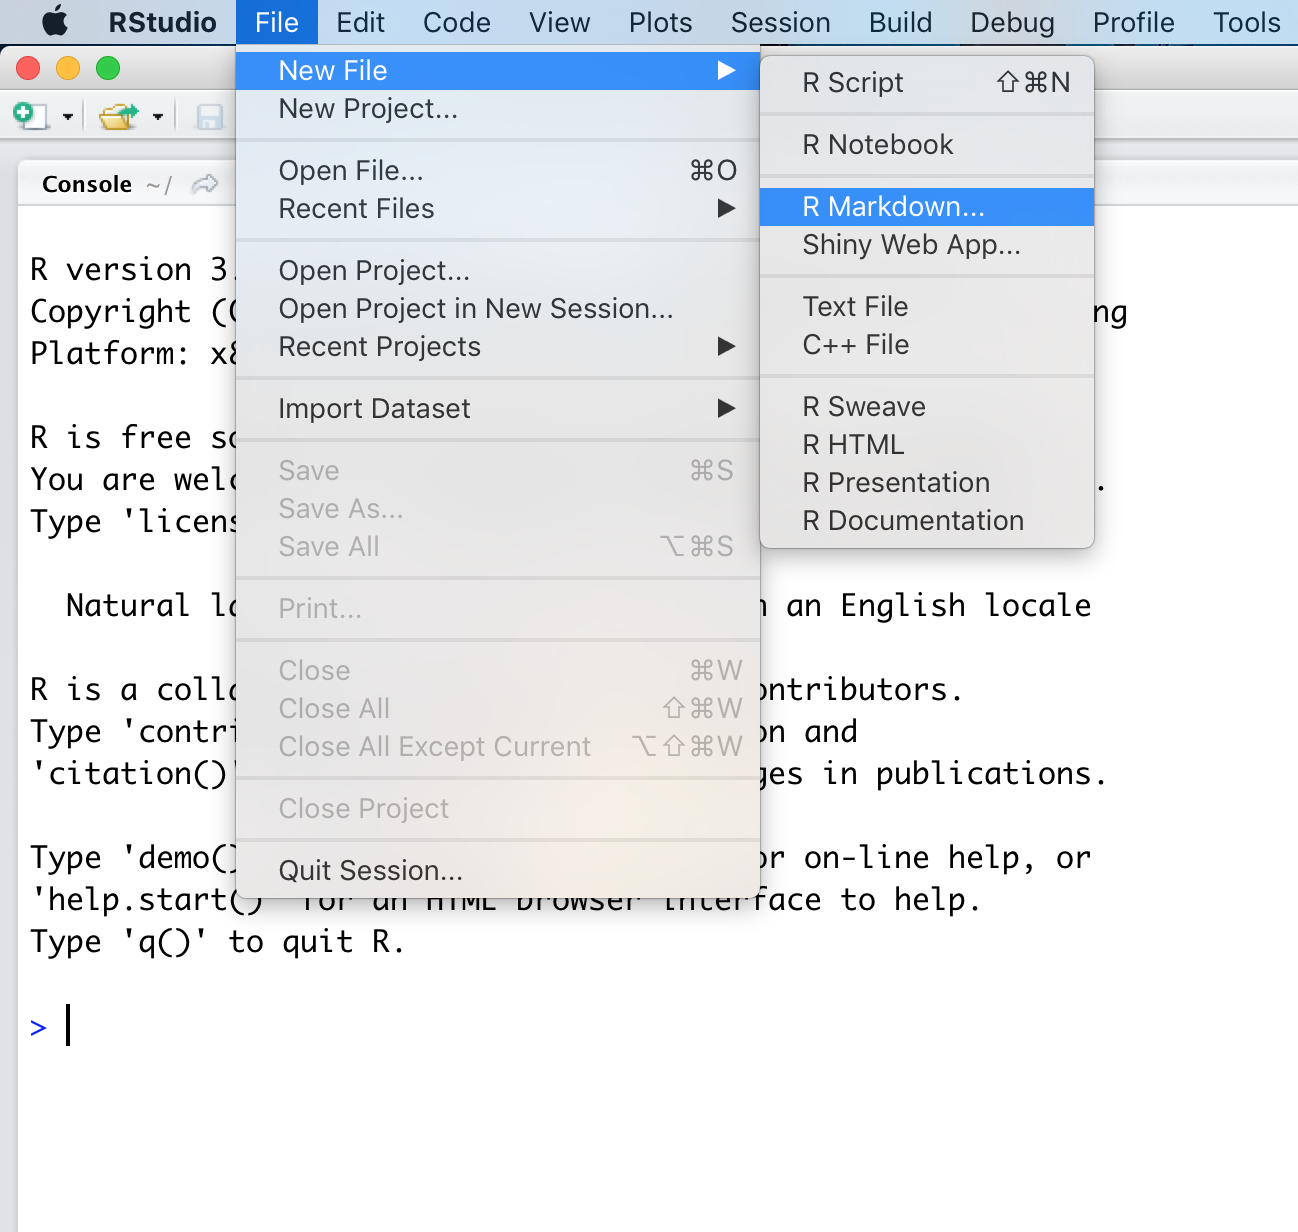Select Open Project in New Session...

click(x=498, y=309)
